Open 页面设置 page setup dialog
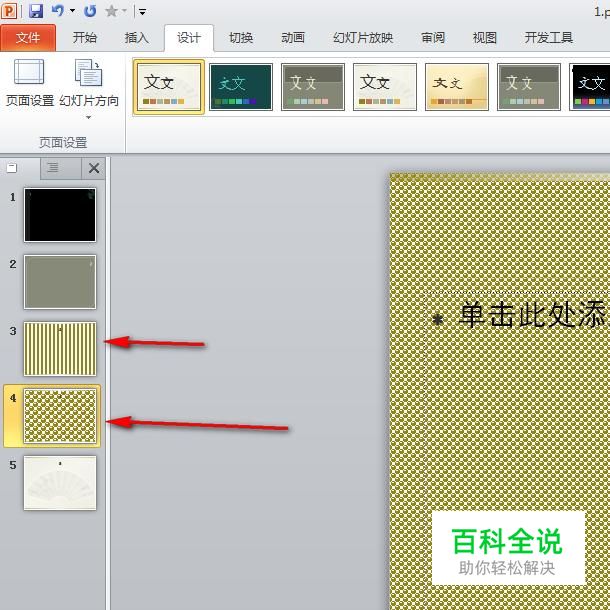 pos(30,83)
